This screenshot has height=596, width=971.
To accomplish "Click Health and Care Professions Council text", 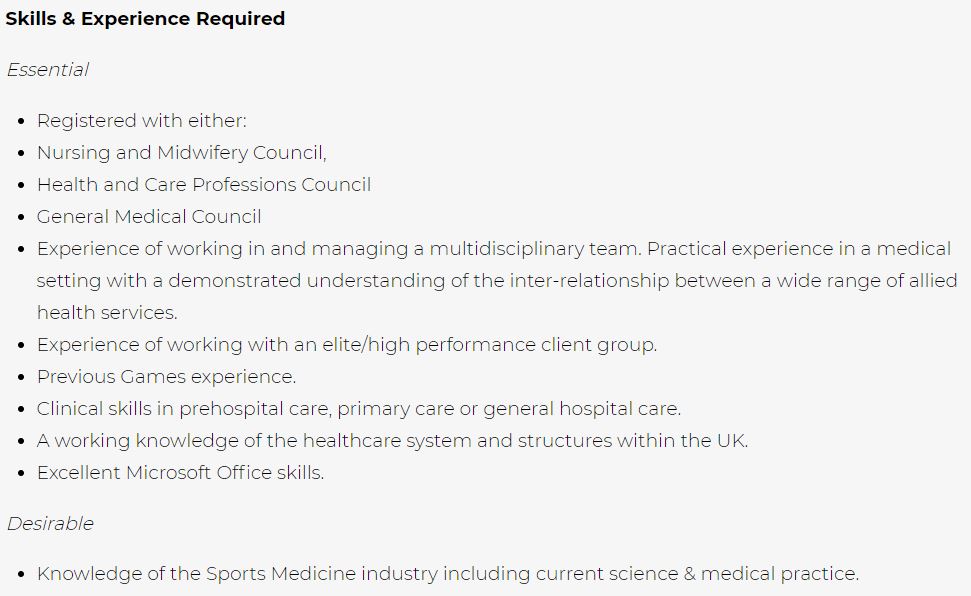I will pyautogui.click(x=204, y=185).
